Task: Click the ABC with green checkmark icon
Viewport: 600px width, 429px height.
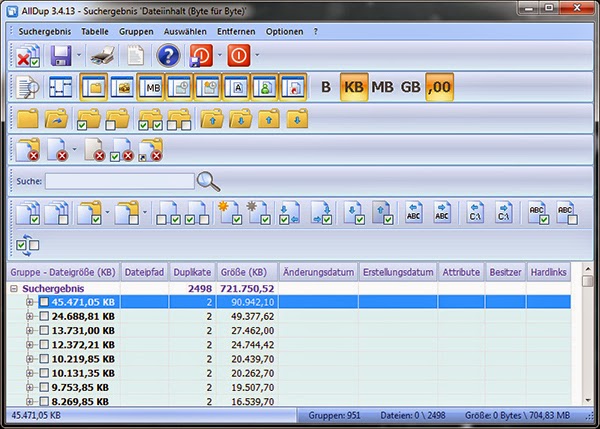Action: [x=538, y=213]
